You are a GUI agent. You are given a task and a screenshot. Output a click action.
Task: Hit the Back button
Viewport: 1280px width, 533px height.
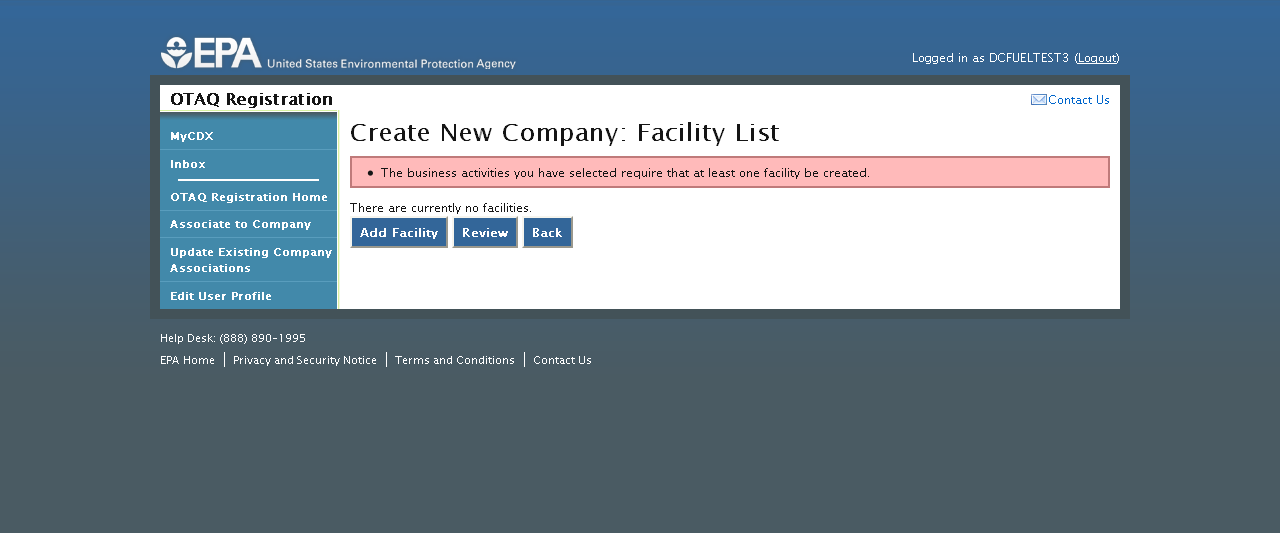547,233
